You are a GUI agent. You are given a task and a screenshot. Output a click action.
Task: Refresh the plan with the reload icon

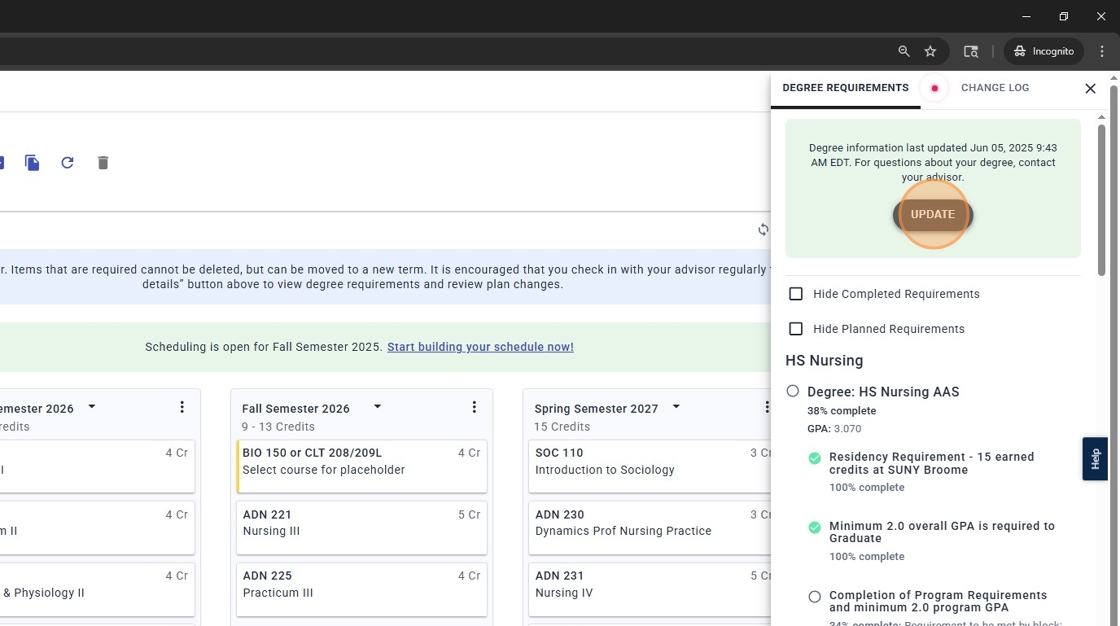67,162
